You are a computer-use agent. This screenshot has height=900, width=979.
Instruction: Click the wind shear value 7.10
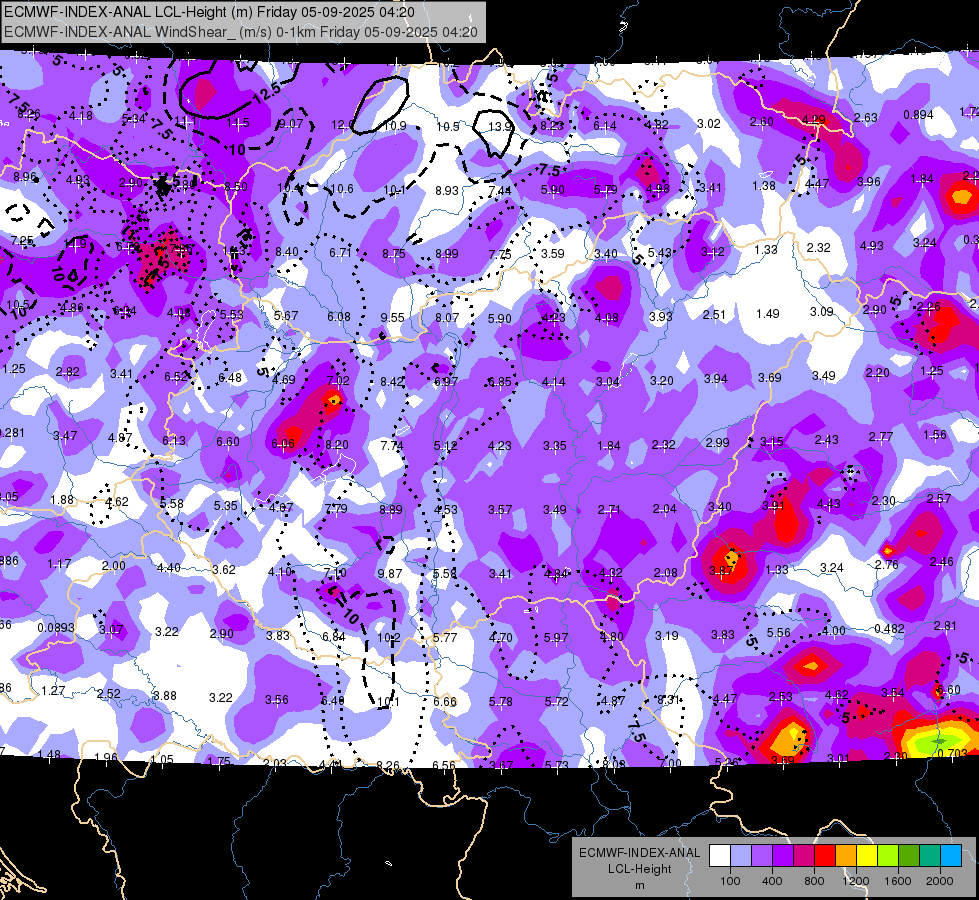click(x=335, y=573)
